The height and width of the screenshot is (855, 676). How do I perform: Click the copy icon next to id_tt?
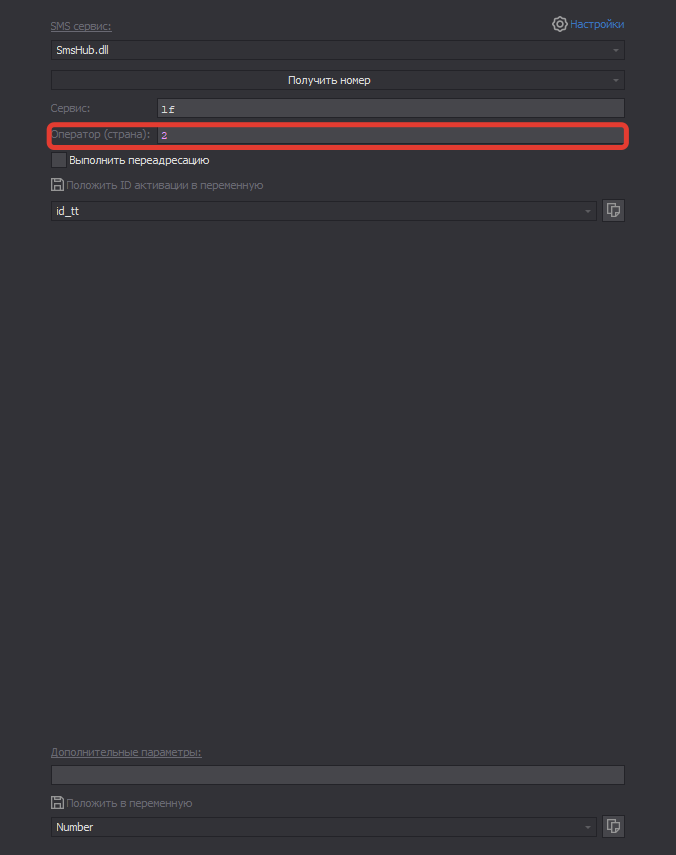pyautogui.click(x=614, y=211)
